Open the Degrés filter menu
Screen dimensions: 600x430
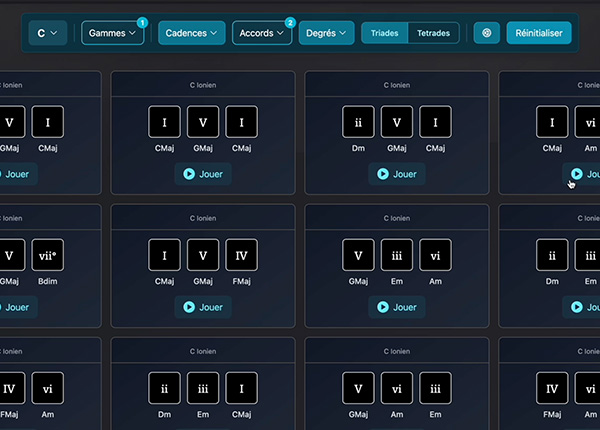tap(326, 33)
